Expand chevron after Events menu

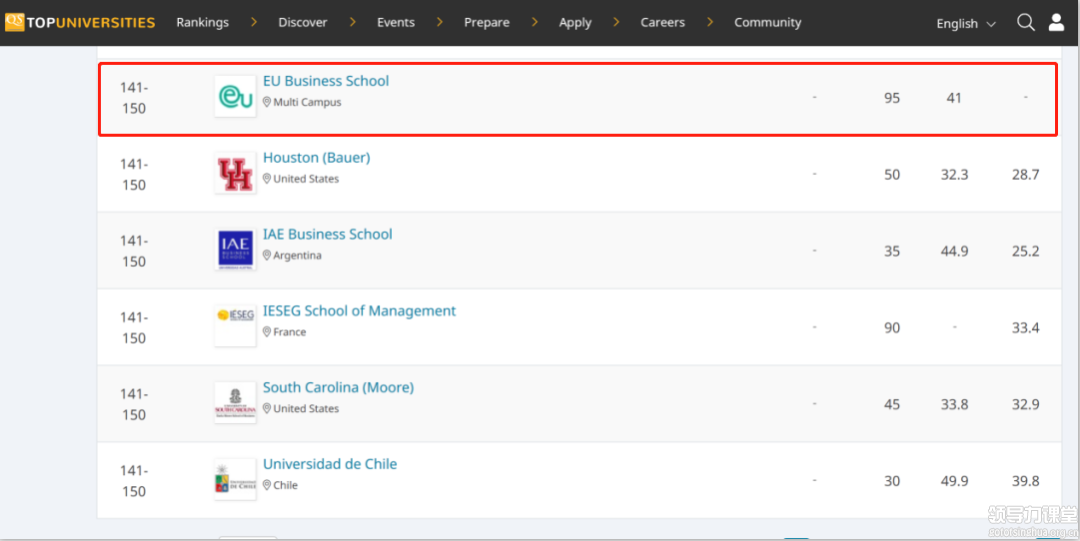[x=439, y=22]
